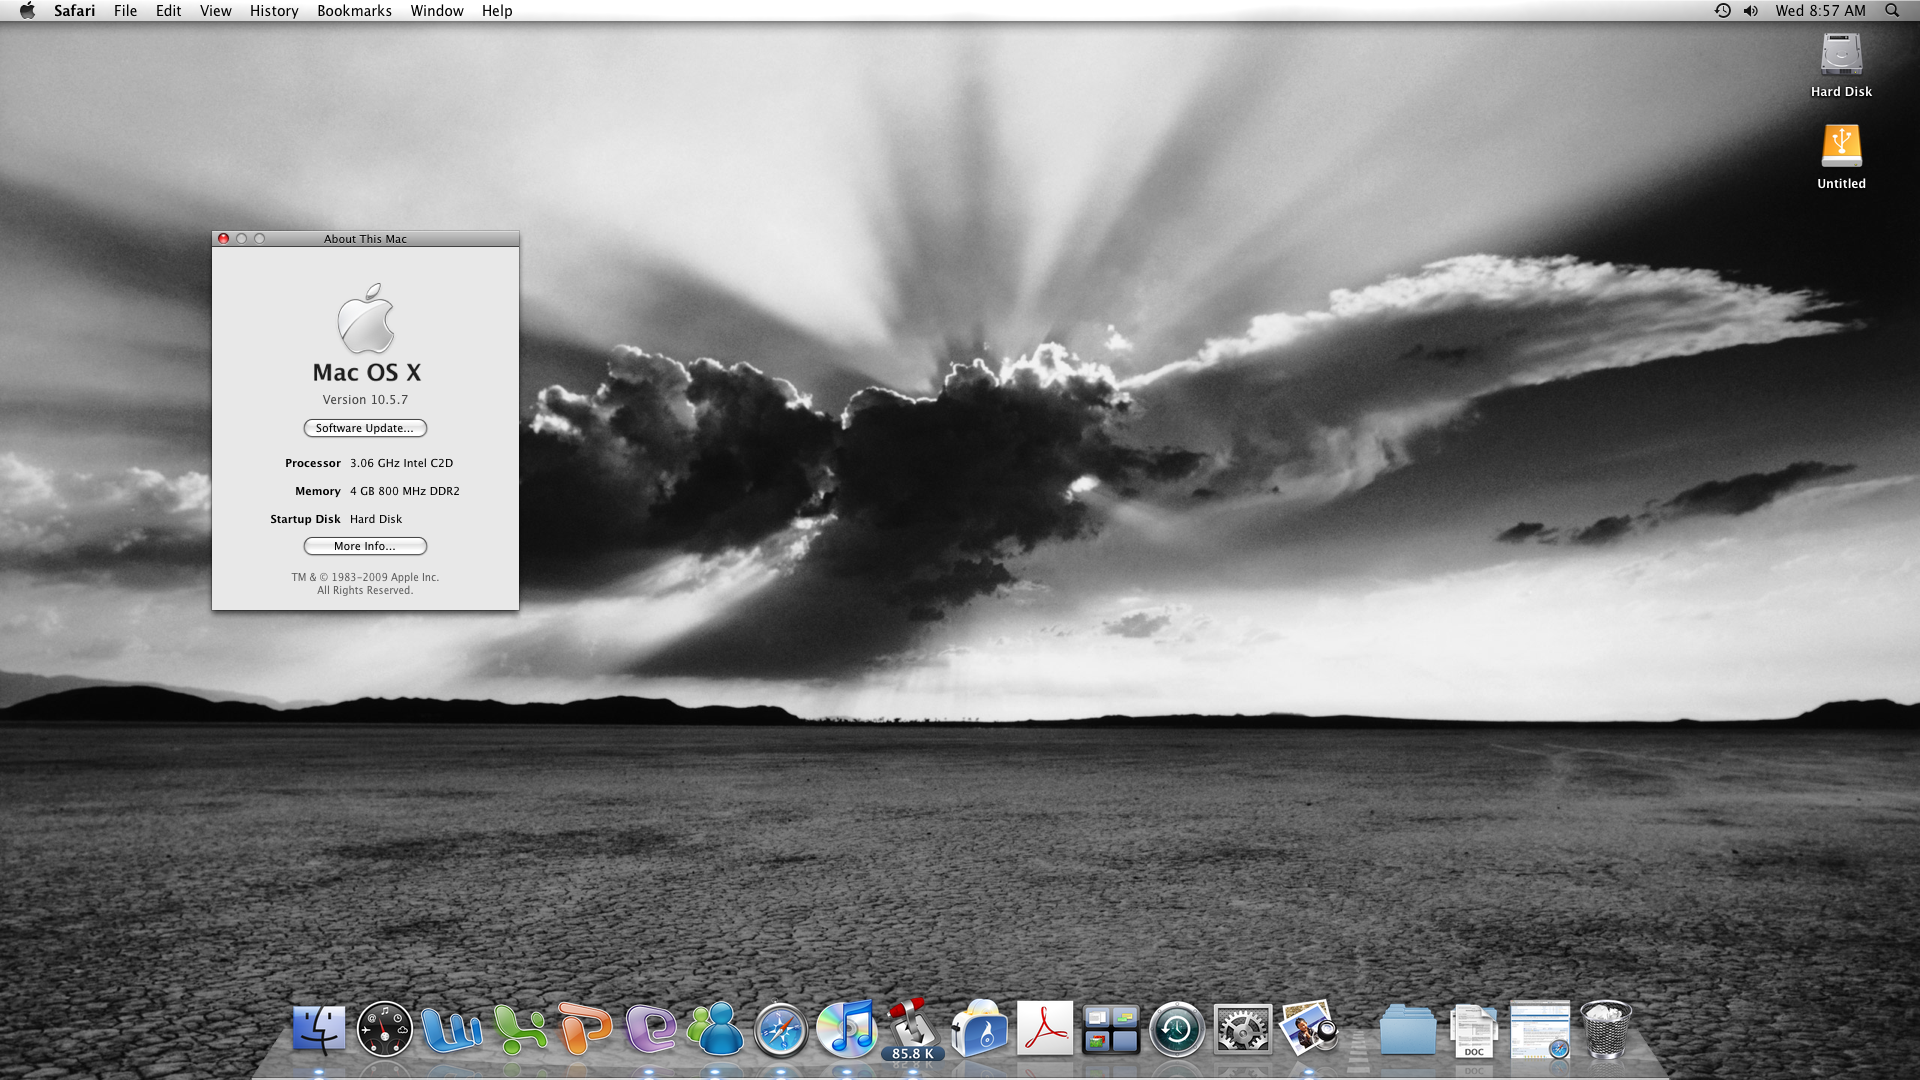Select the Untitled USB drive icon
The width and height of the screenshot is (1920, 1080).
pyautogui.click(x=1841, y=147)
